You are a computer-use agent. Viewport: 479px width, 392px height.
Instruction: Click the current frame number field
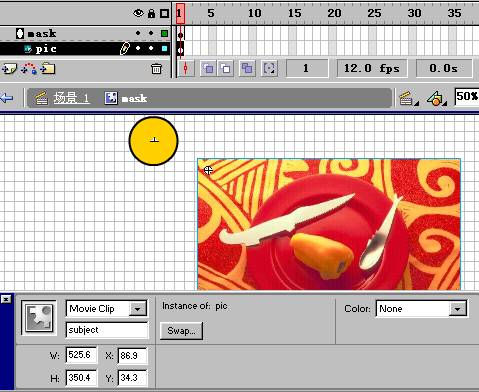tap(307, 68)
